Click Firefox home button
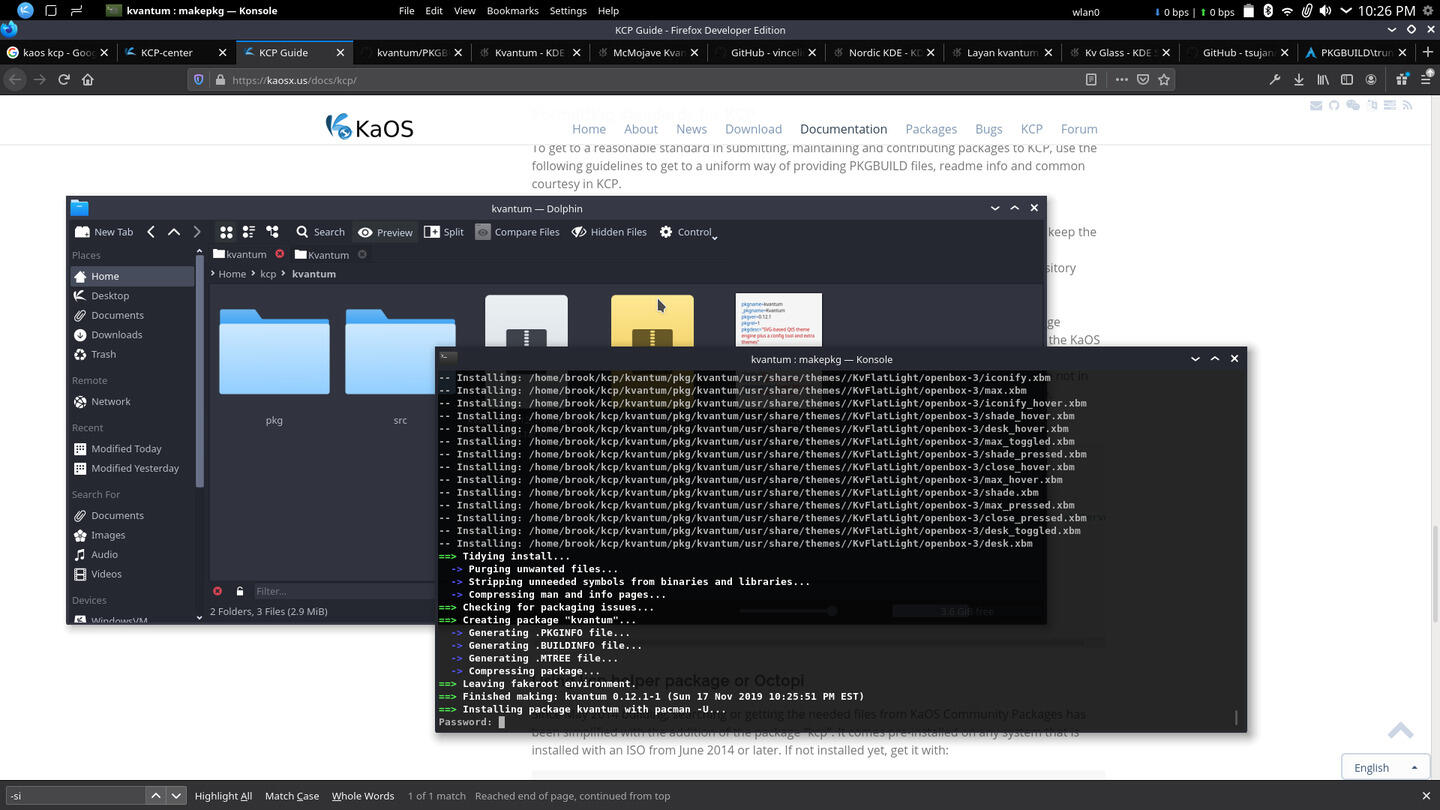This screenshot has width=1440, height=810. [x=88, y=79]
